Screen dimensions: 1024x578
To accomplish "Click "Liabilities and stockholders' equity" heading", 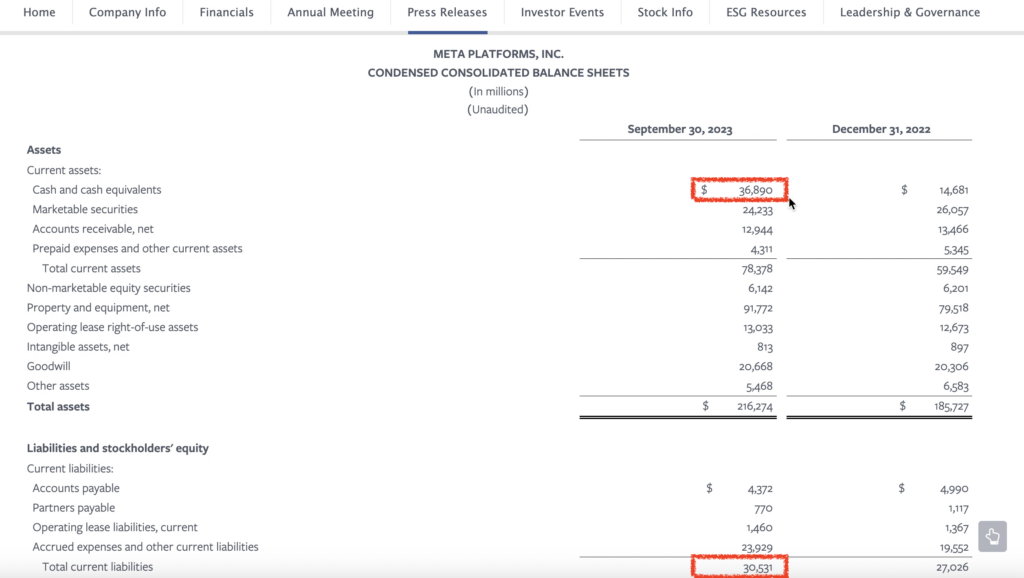I will click(x=118, y=448).
